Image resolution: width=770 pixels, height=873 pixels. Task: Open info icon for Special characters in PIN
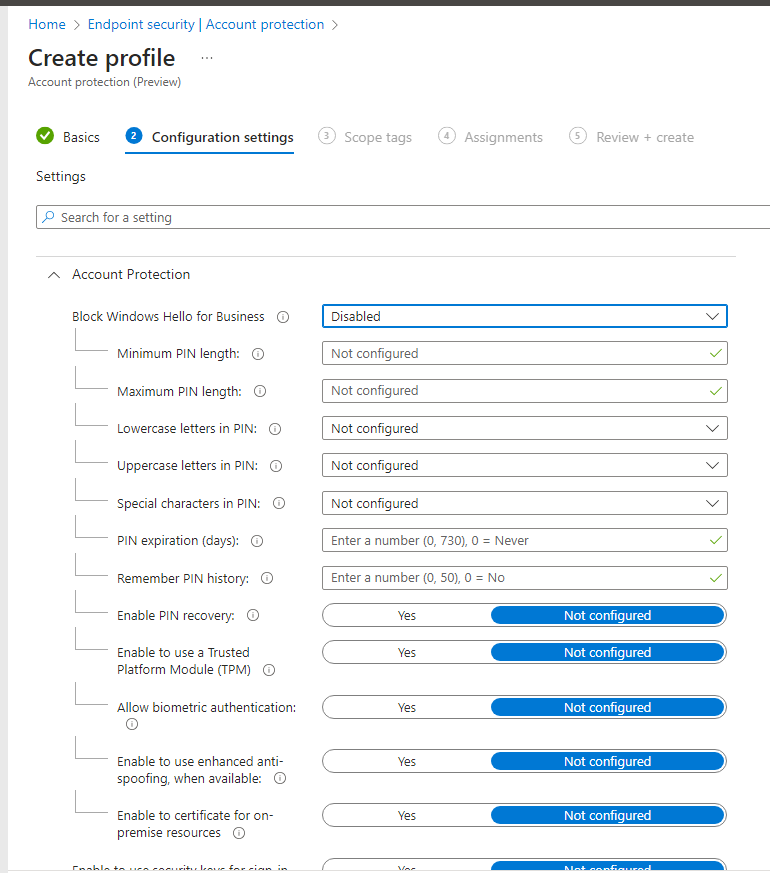pos(279,503)
